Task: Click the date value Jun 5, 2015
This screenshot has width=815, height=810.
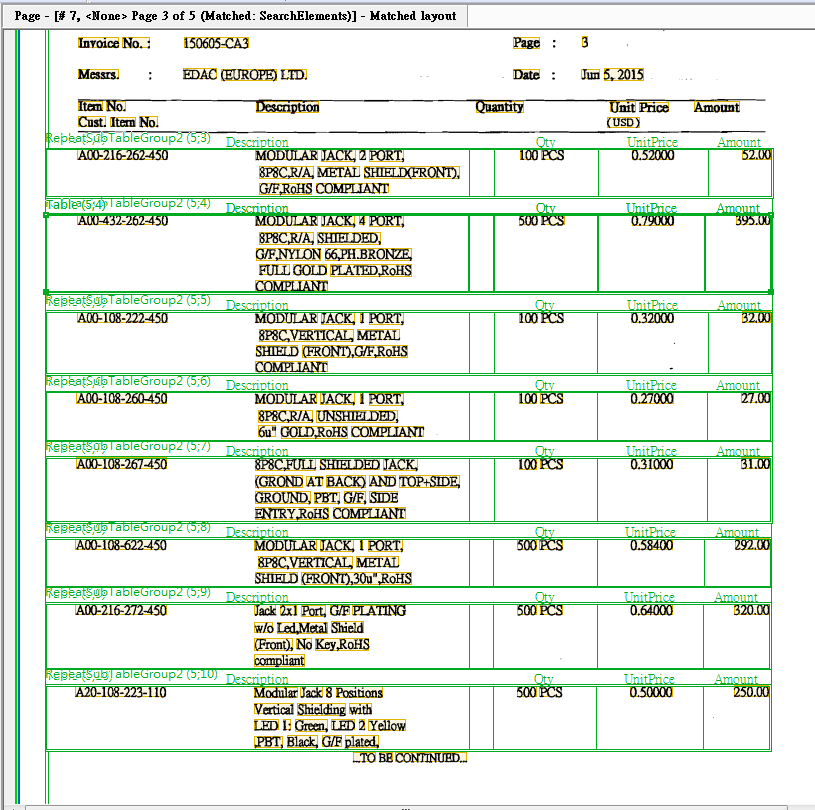Action: click(612, 75)
